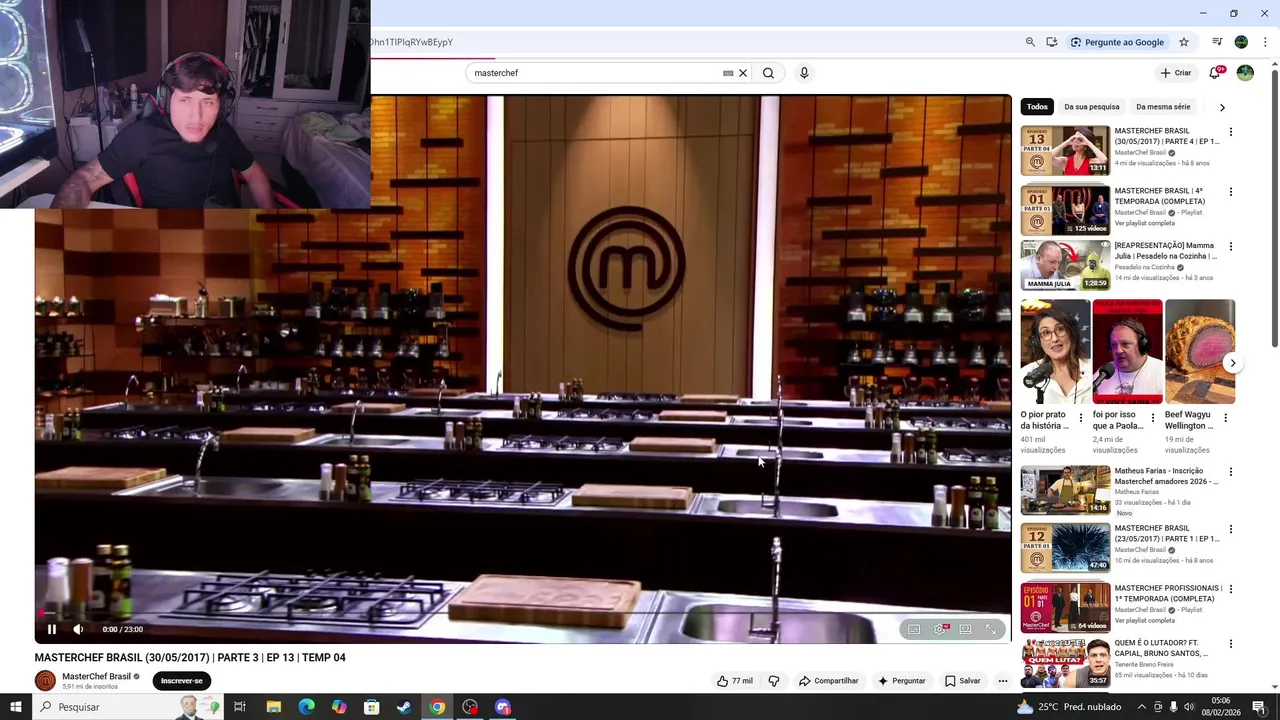Open the YouTube account avatar menu
Image resolution: width=1280 pixels, height=720 pixels.
pos(1245,73)
